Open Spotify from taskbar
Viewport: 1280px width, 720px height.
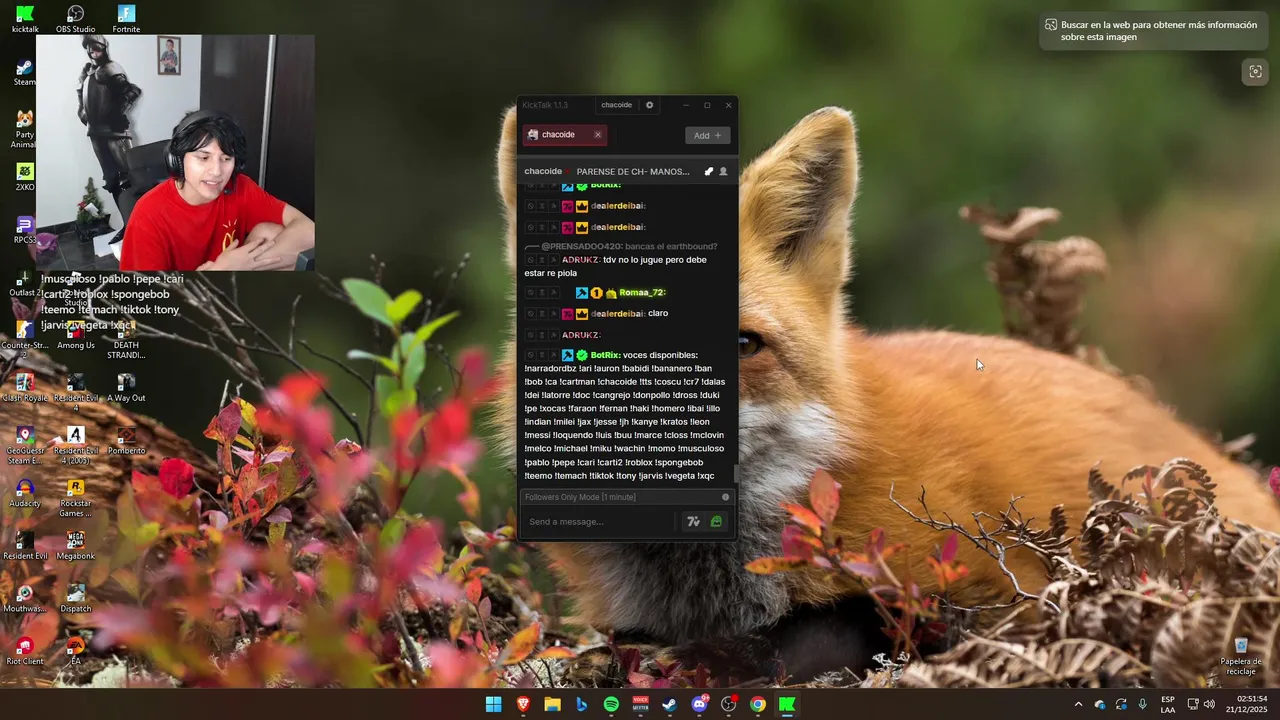[x=611, y=704]
